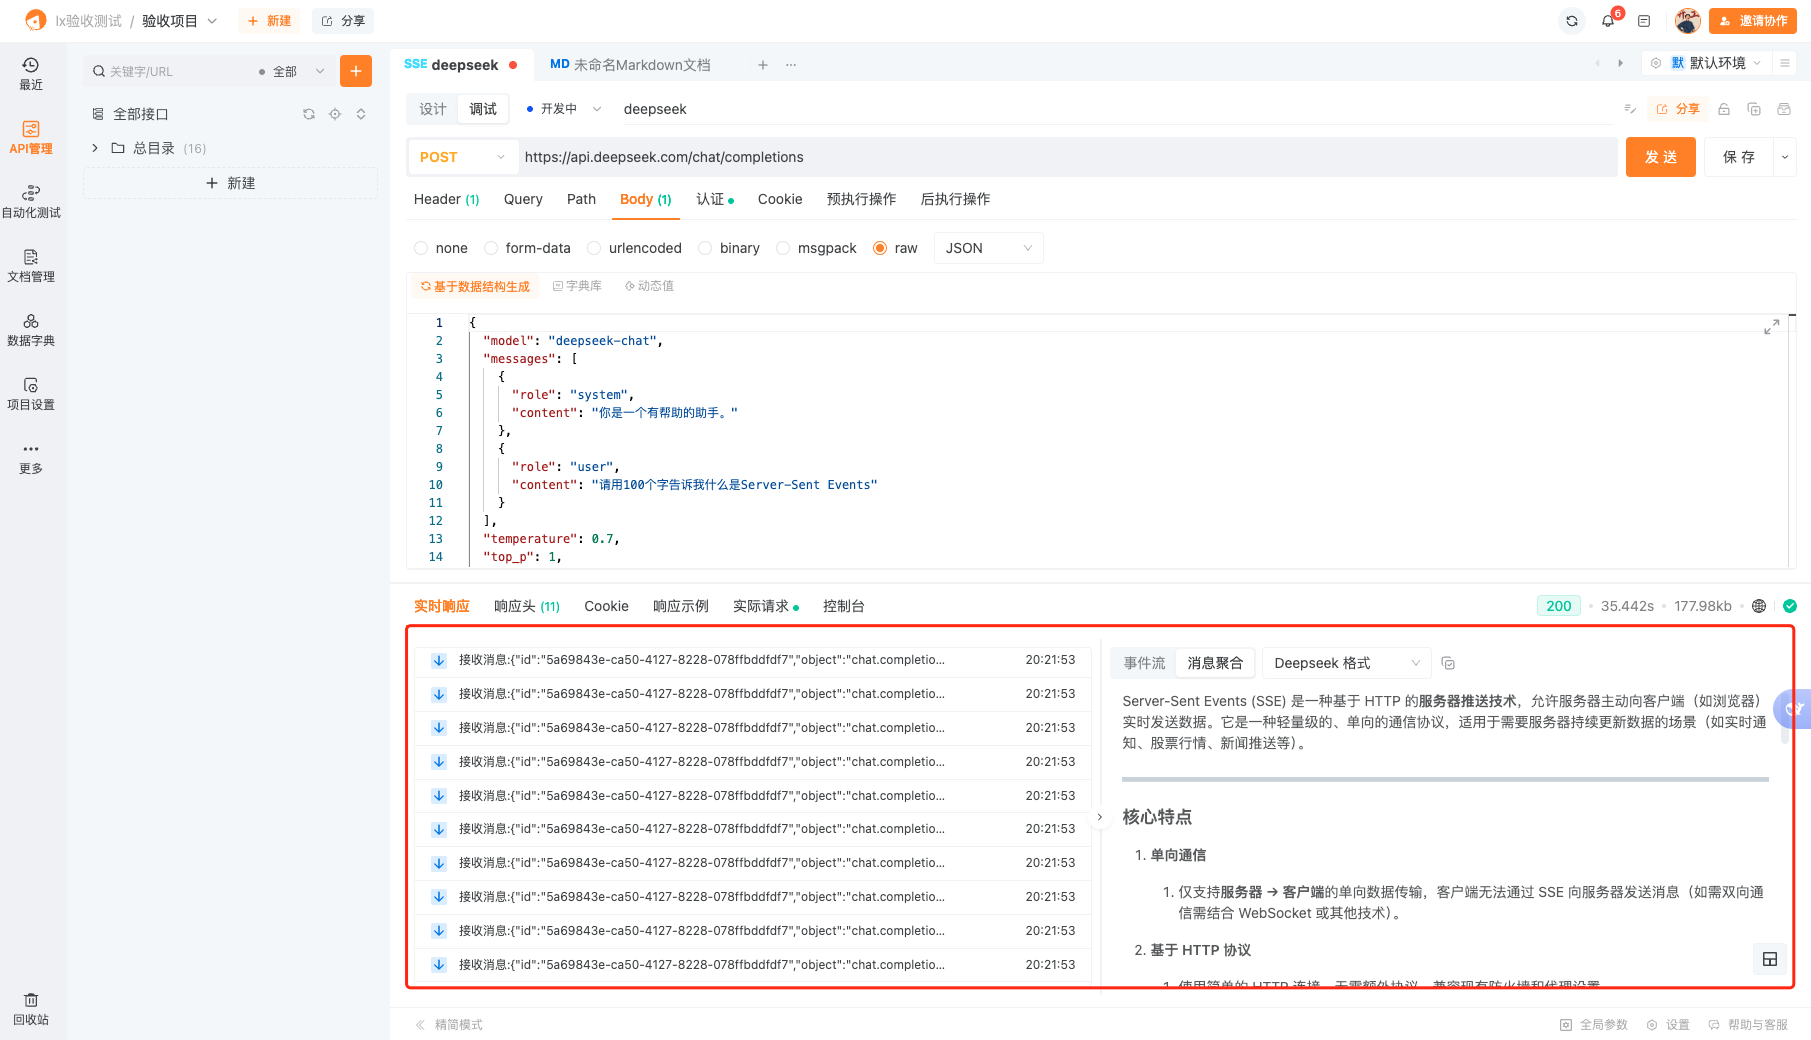Open 帮助与客服 in the footer
The height and width of the screenshot is (1040, 1811).
(1748, 1025)
